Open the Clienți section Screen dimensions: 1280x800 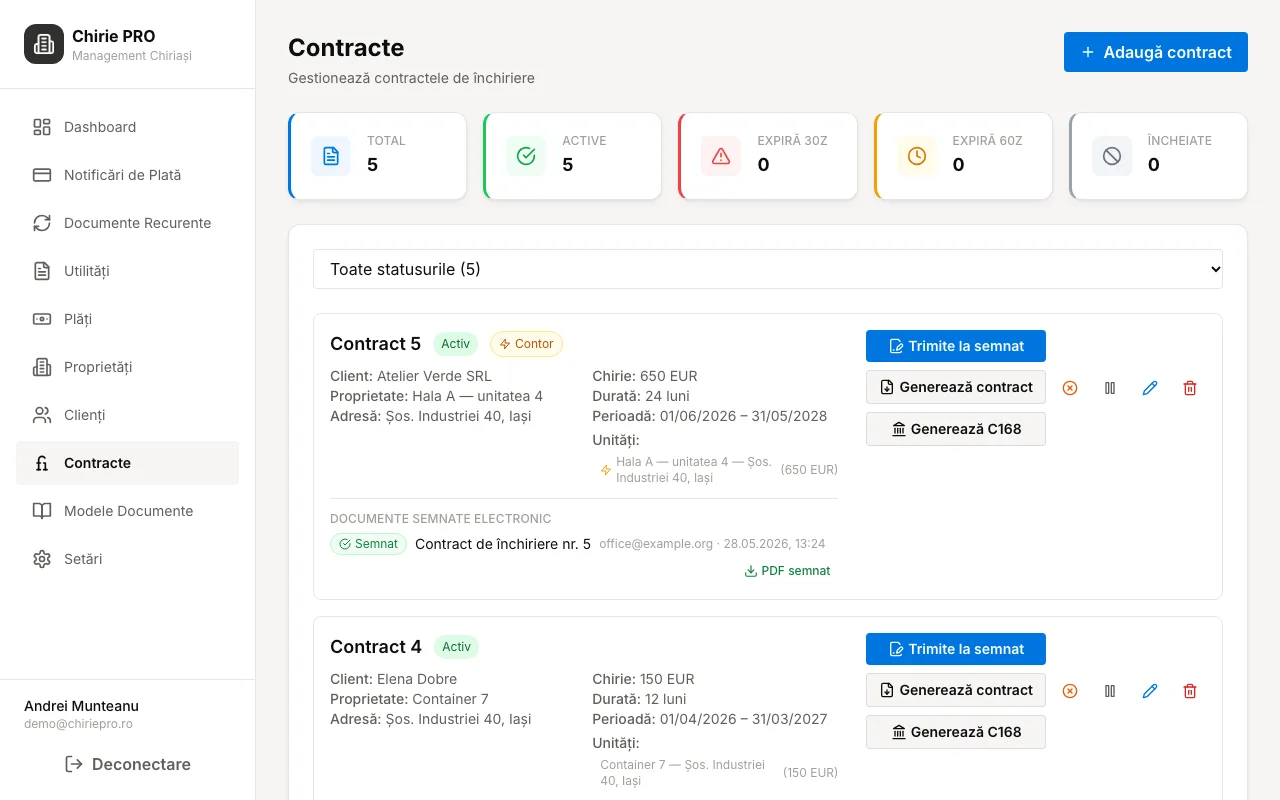click(x=127, y=415)
